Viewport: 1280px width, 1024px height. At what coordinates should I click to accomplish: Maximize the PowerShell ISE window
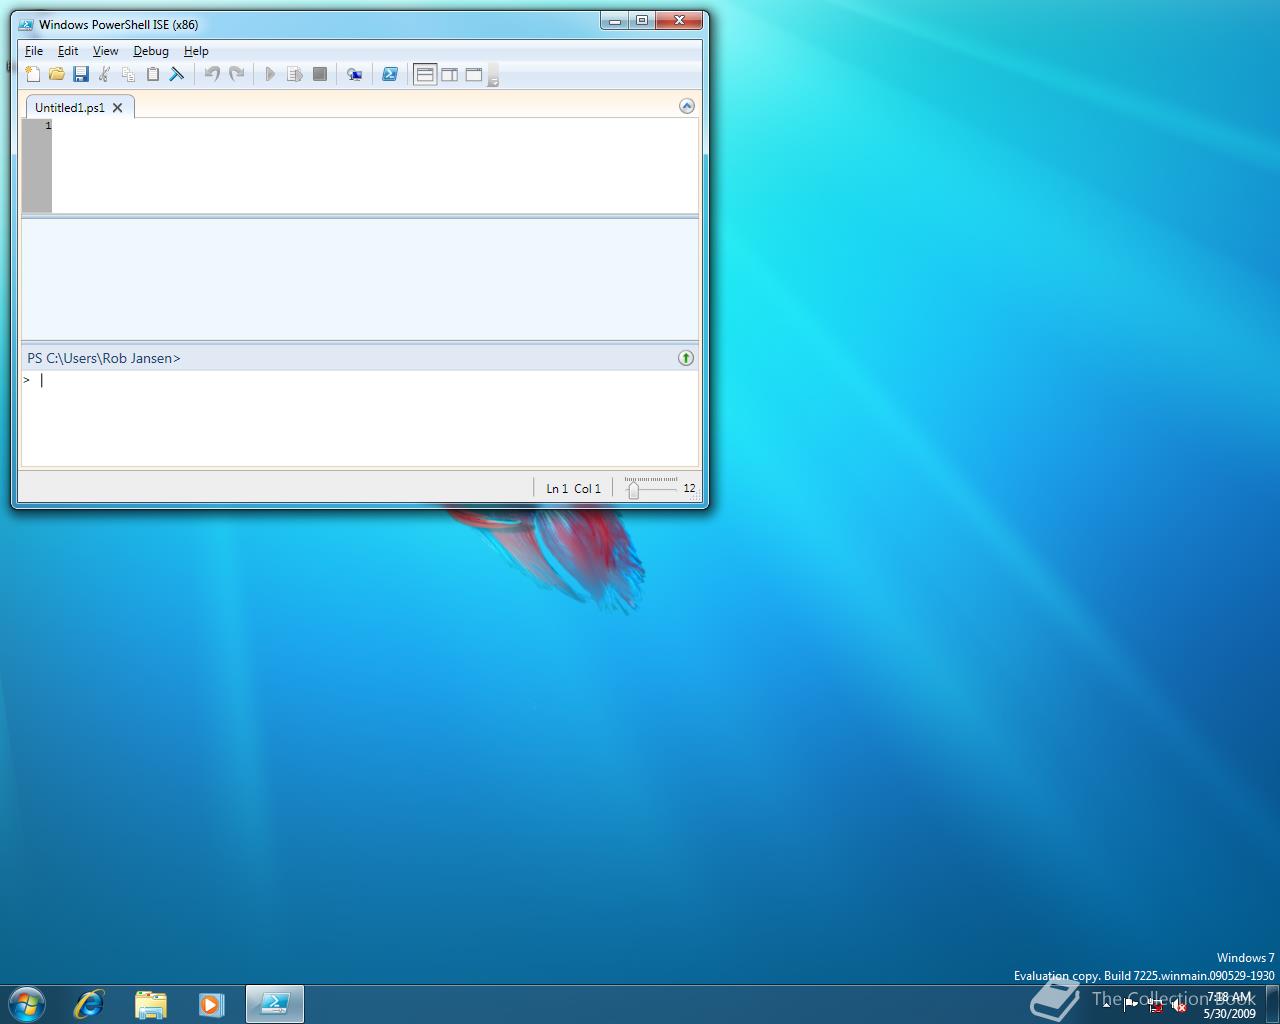coord(641,20)
